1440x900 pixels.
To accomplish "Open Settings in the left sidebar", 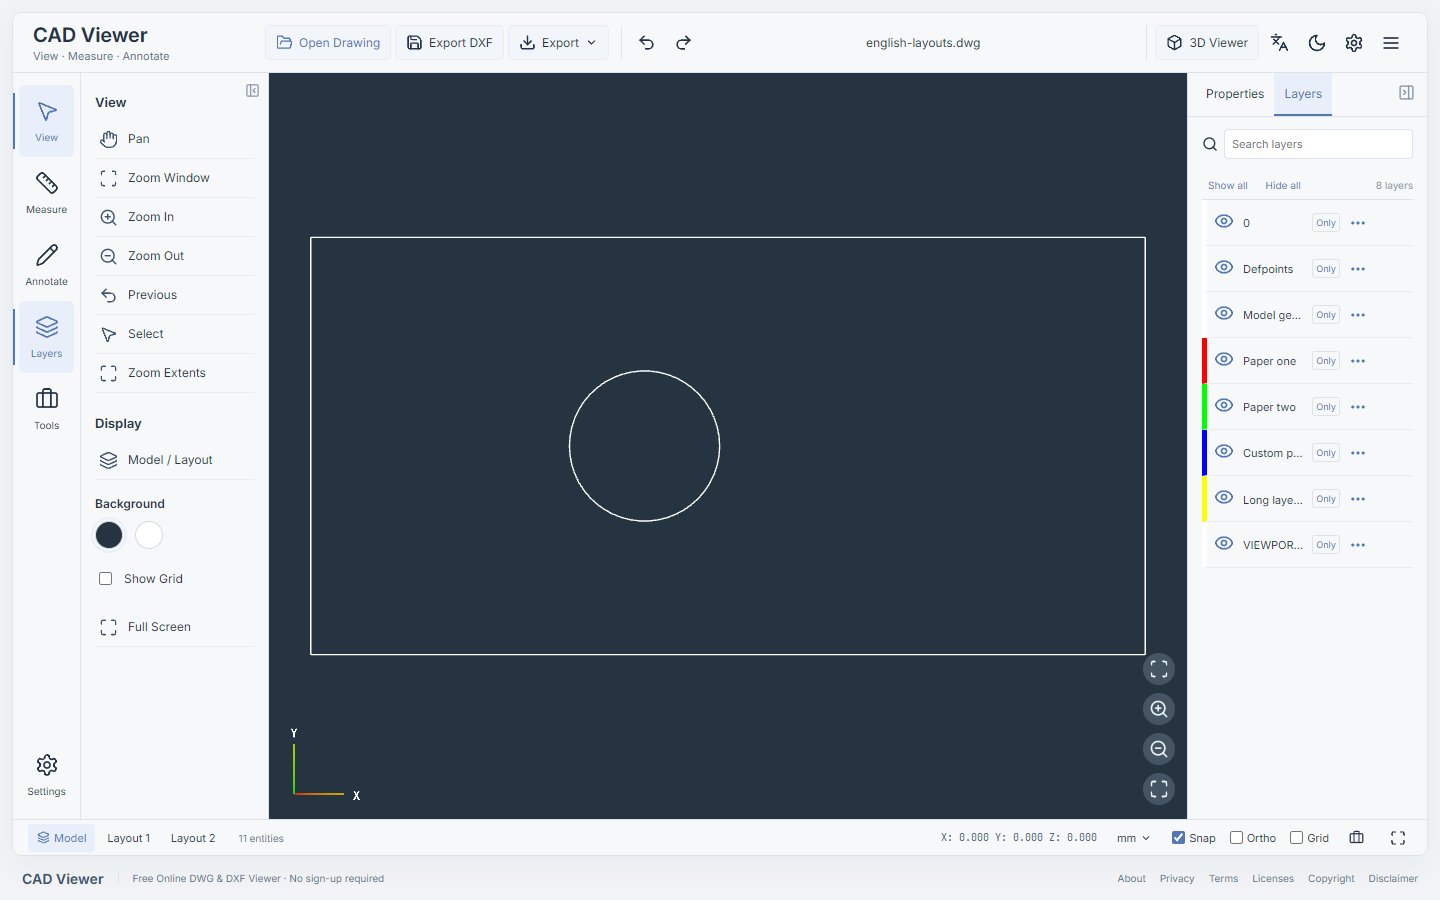I will click(46, 775).
